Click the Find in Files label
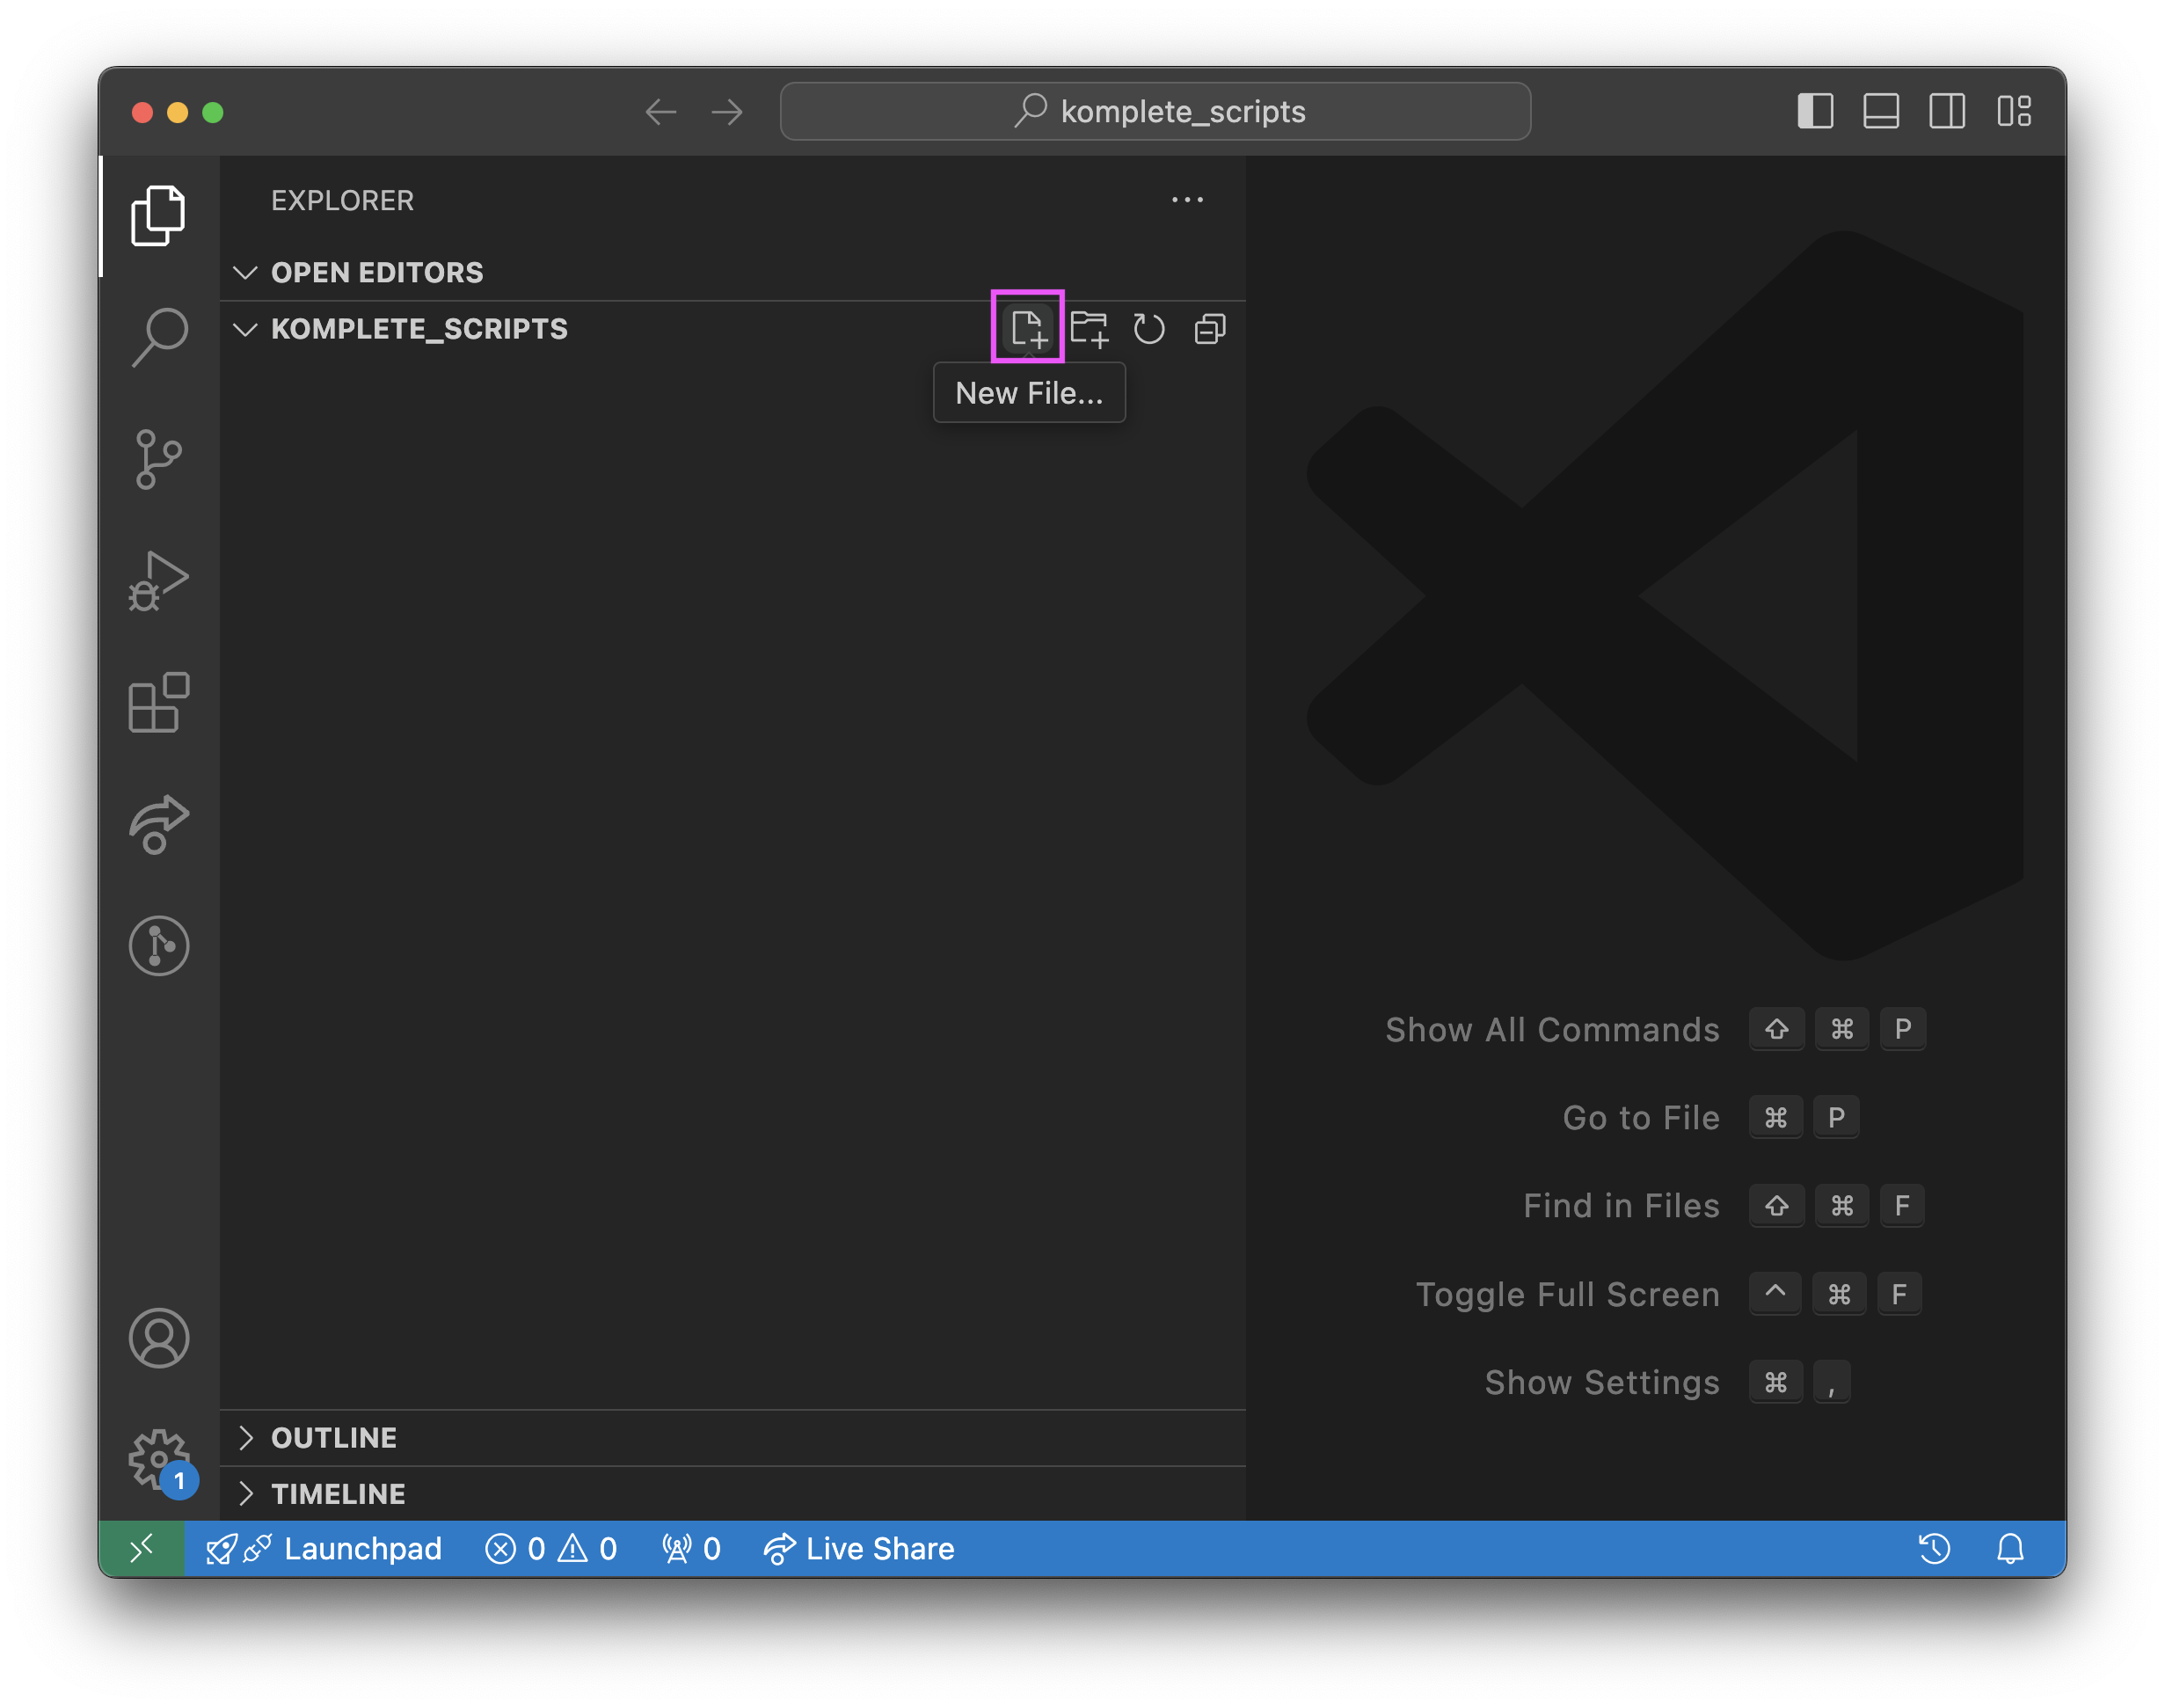 click(x=1621, y=1205)
